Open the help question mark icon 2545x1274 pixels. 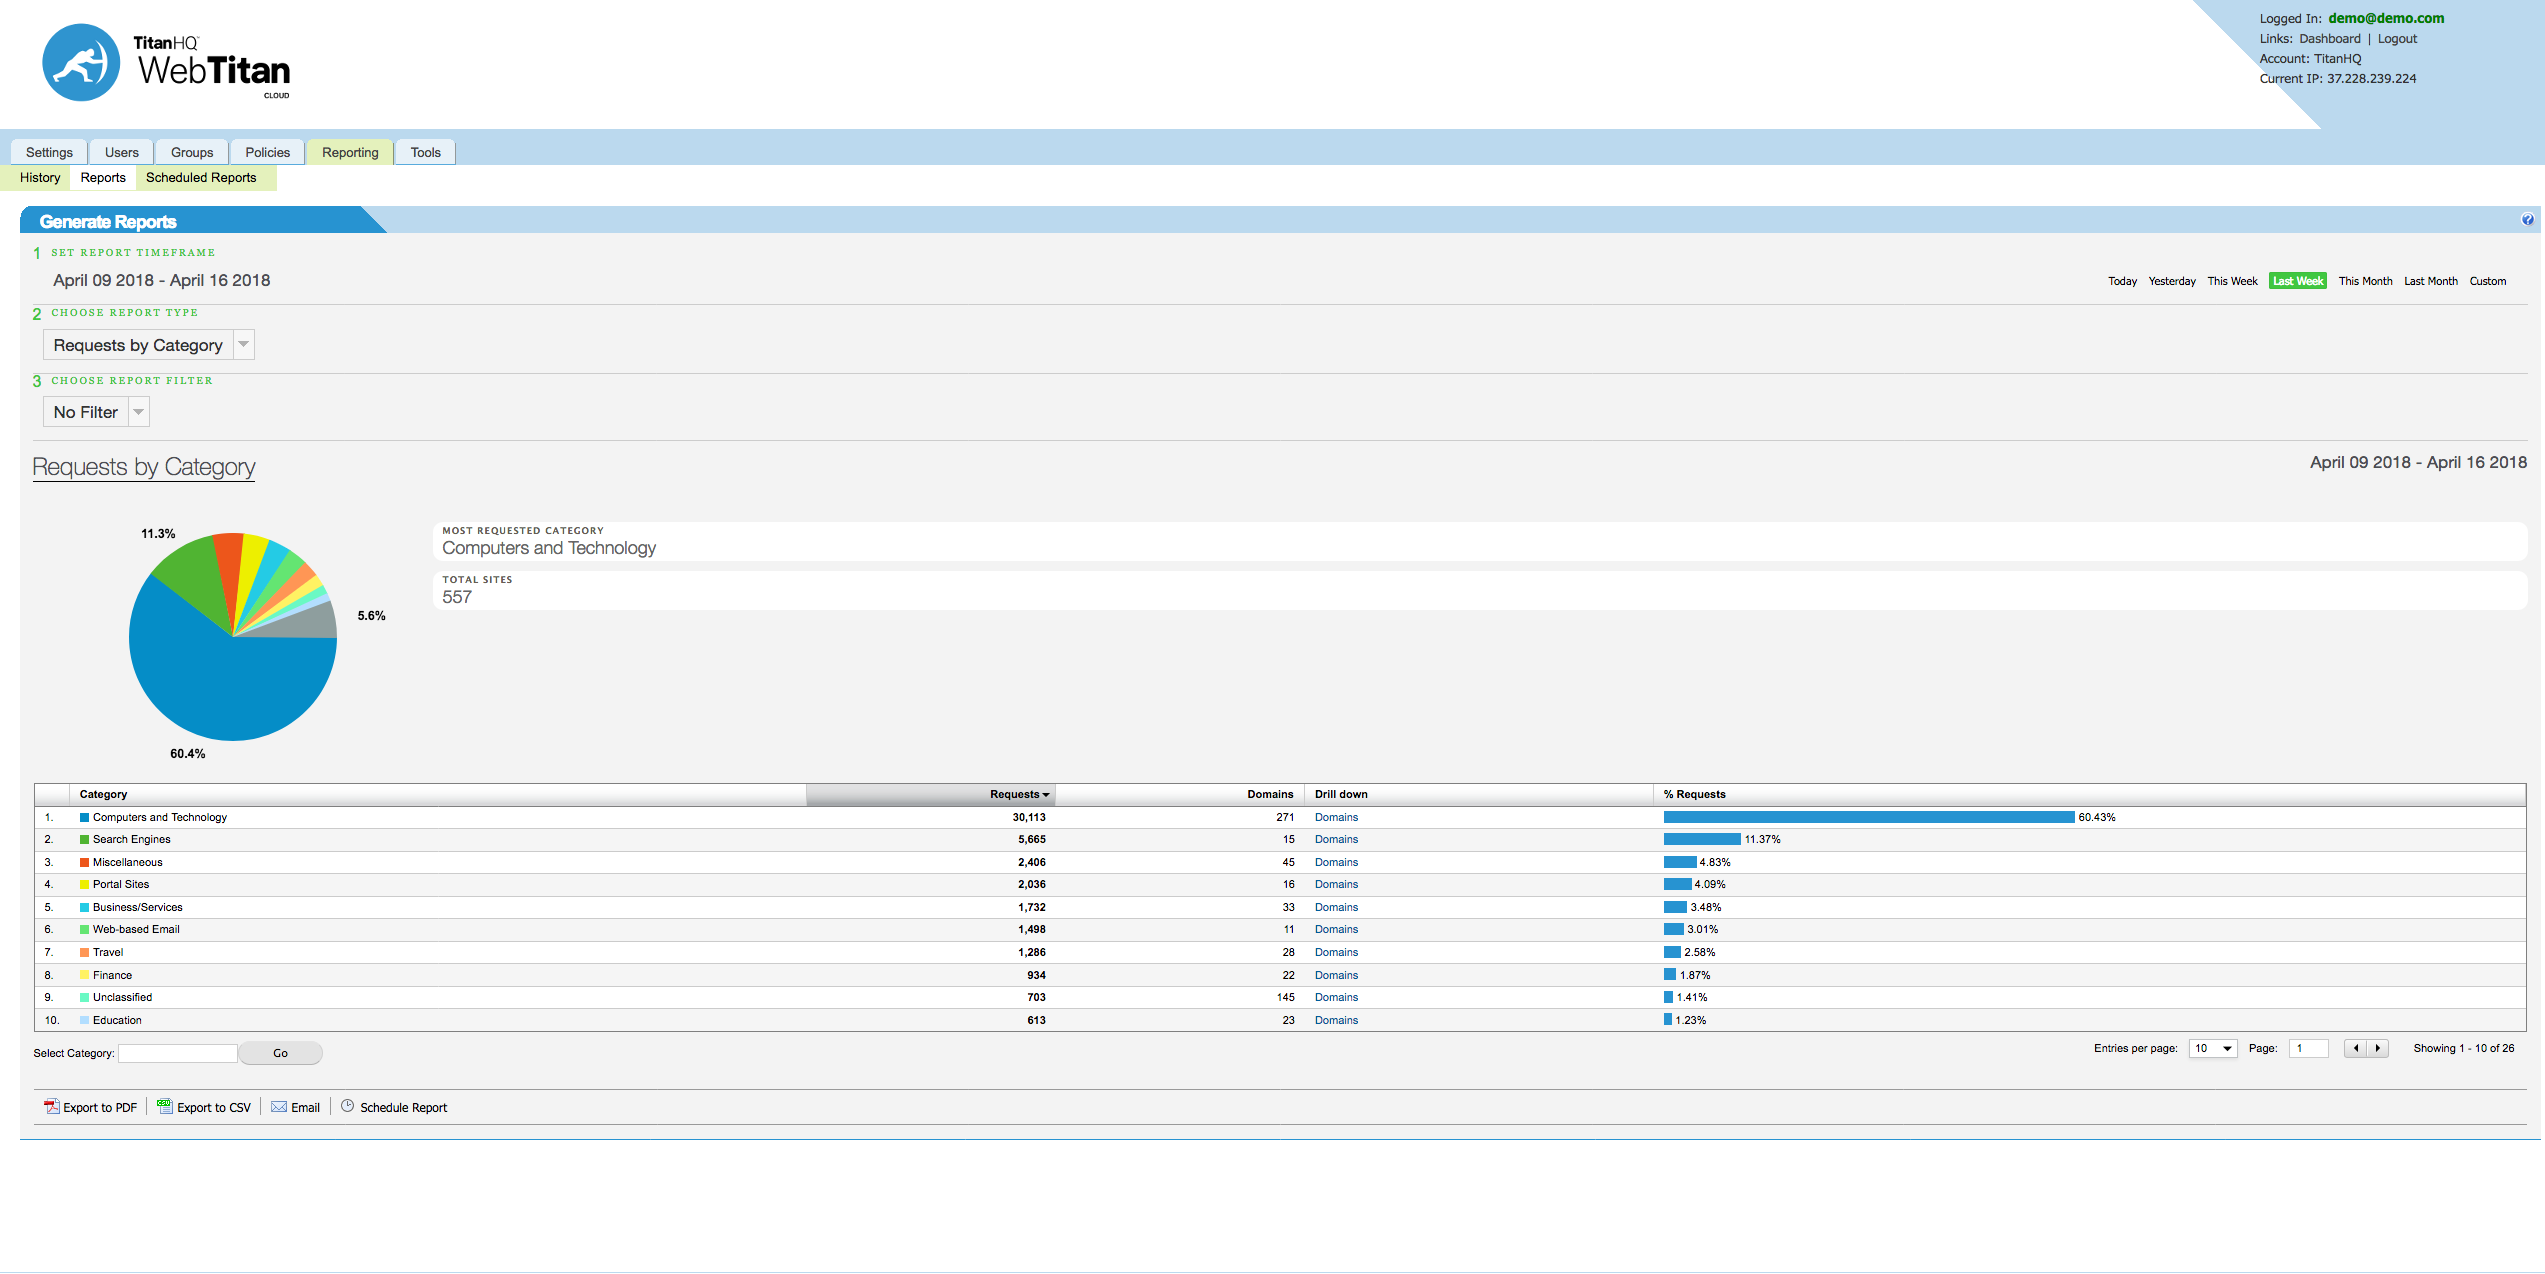coord(2527,220)
